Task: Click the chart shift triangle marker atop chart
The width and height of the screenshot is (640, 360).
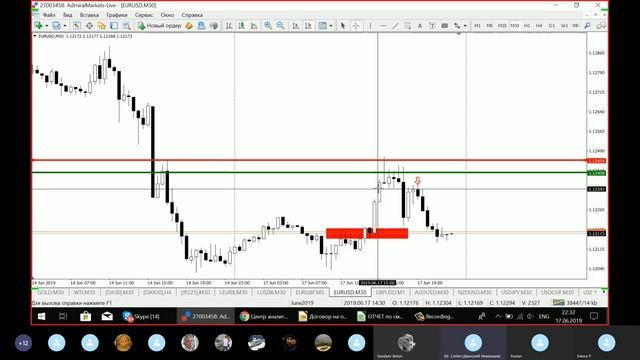Action: tap(459, 34)
